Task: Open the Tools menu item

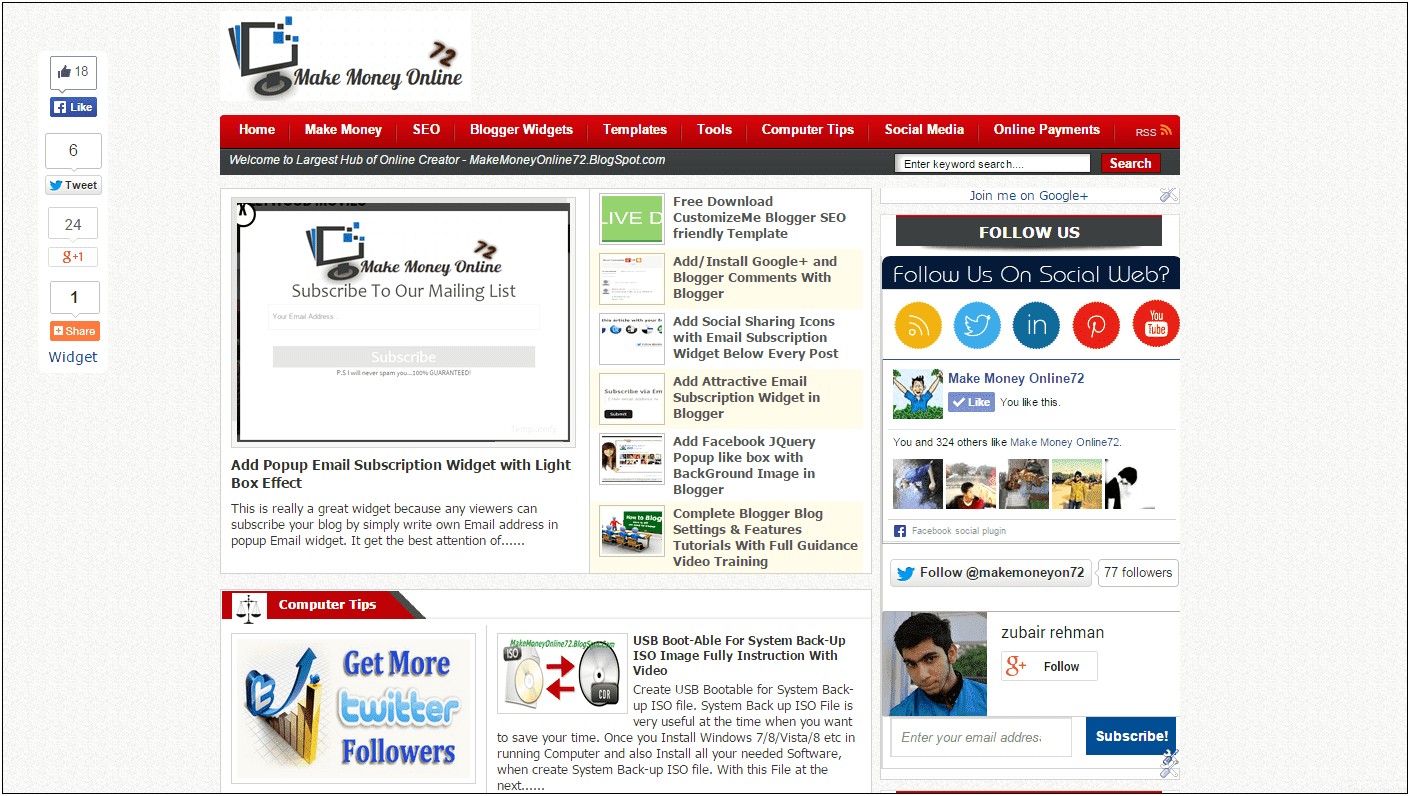Action: pyautogui.click(x=714, y=130)
